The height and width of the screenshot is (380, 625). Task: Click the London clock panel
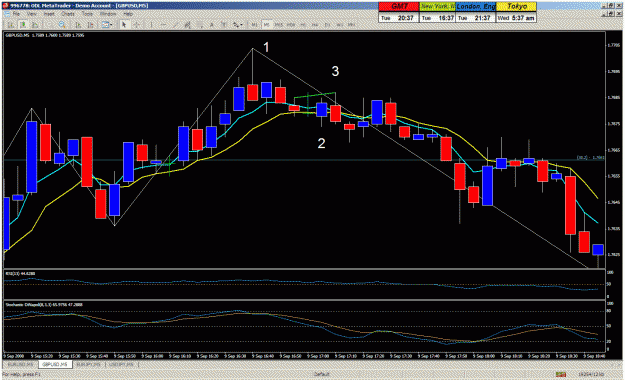click(x=476, y=12)
